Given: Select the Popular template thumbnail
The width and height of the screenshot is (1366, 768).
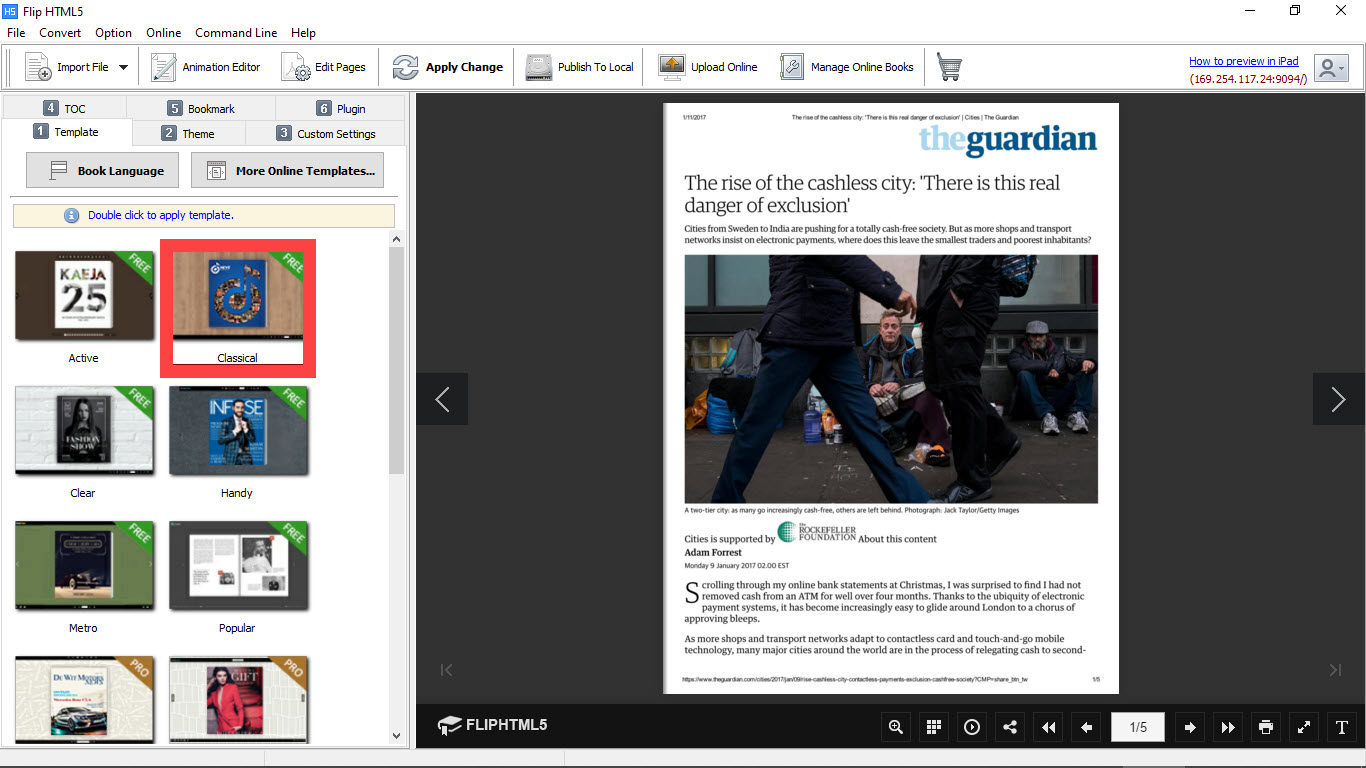Looking at the screenshot, I should coord(238,566).
